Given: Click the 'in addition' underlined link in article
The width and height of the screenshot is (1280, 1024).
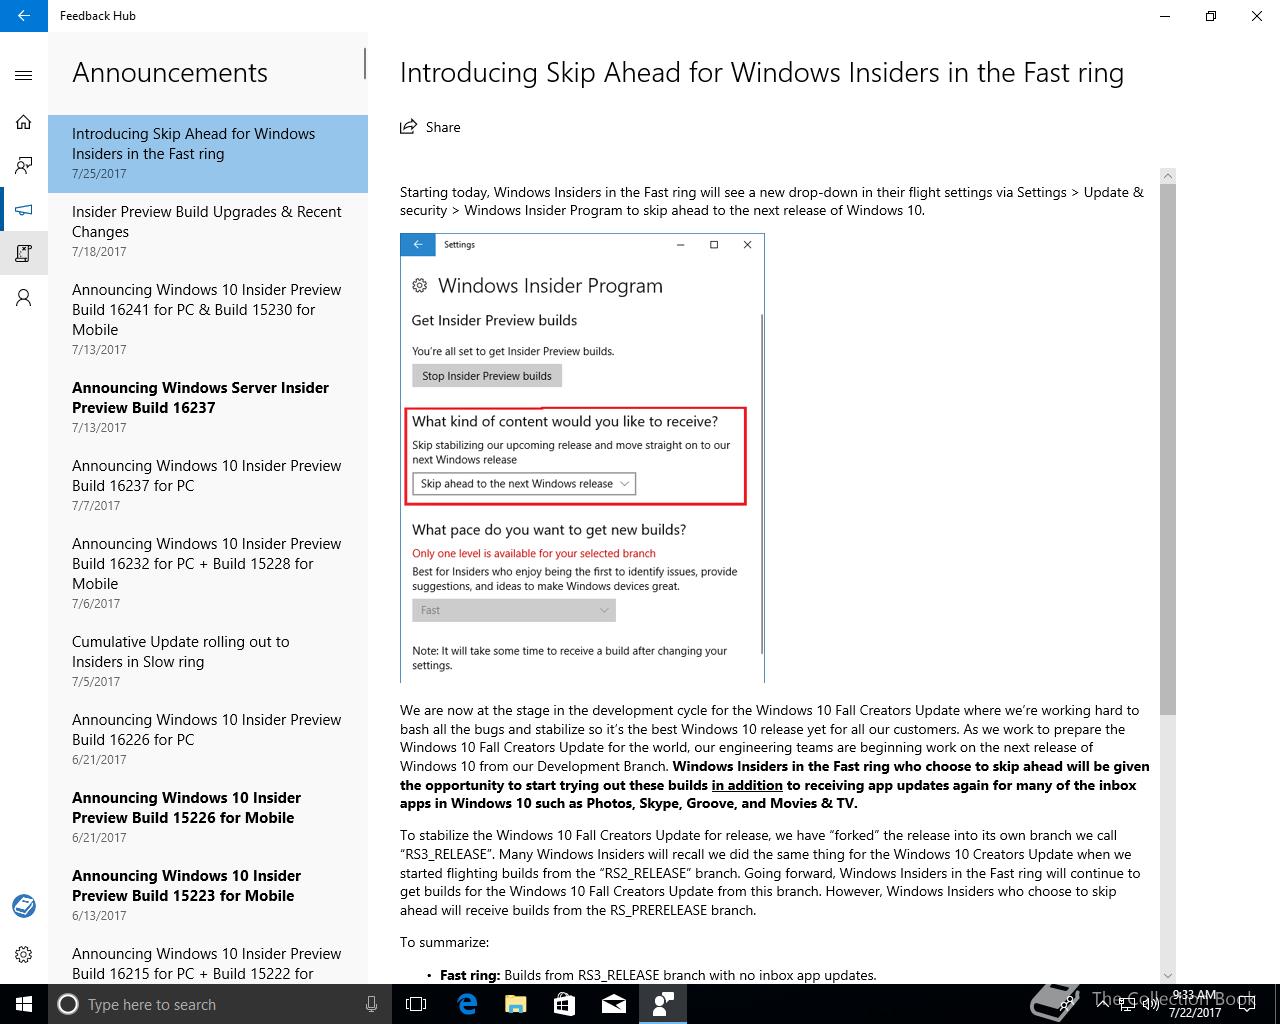Looking at the screenshot, I should pyautogui.click(x=747, y=785).
